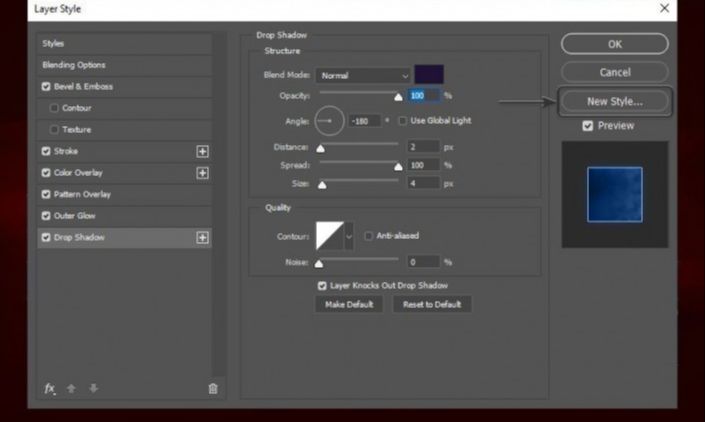Viewport: 705px width, 422px height.
Task: Click Reset to Default button
Action: (432, 304)
